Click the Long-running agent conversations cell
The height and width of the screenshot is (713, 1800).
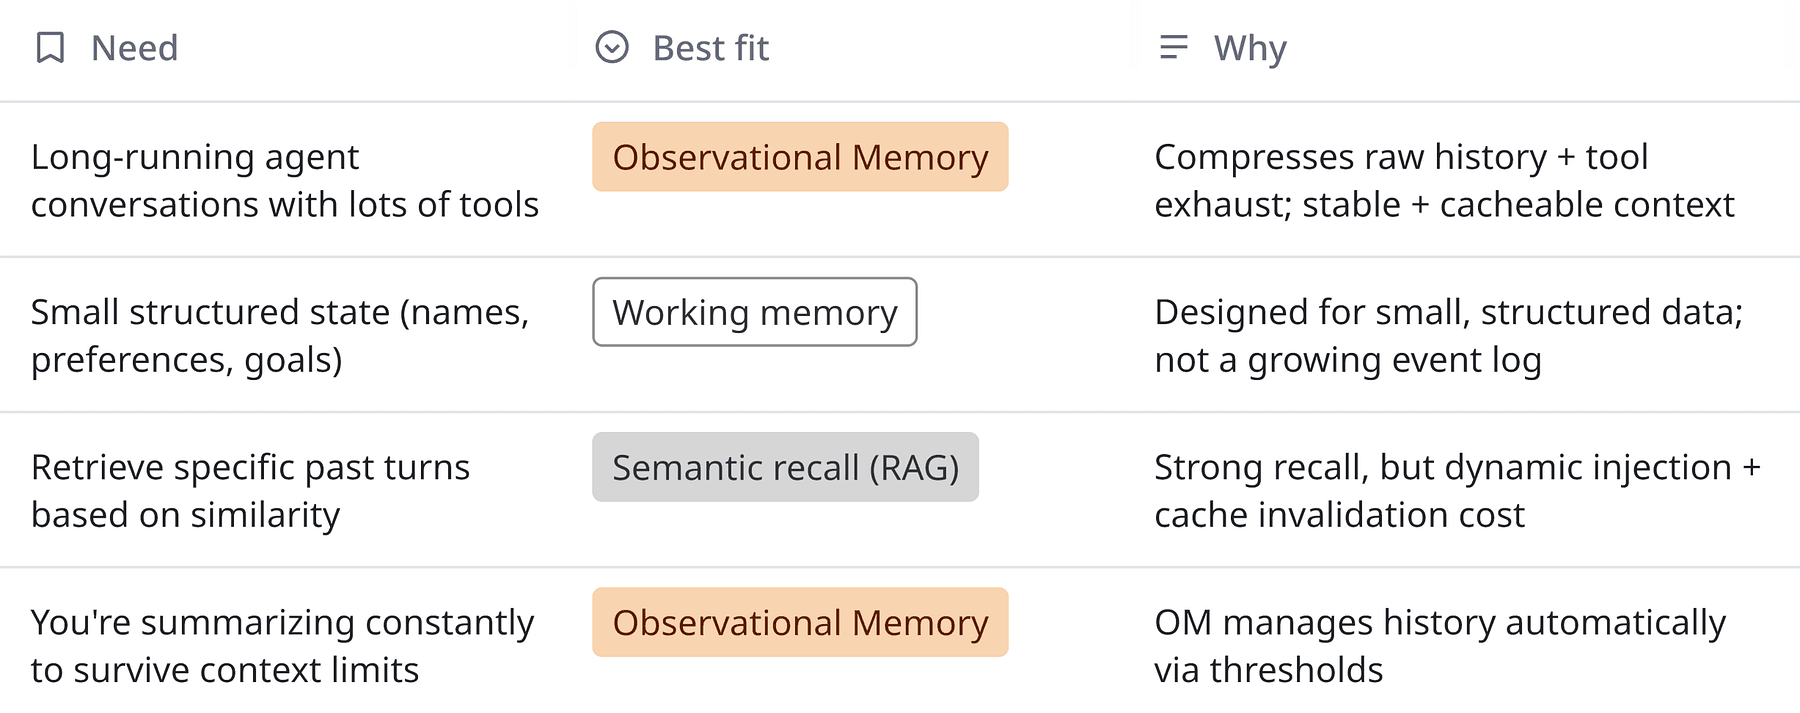[x=285, y=180]
